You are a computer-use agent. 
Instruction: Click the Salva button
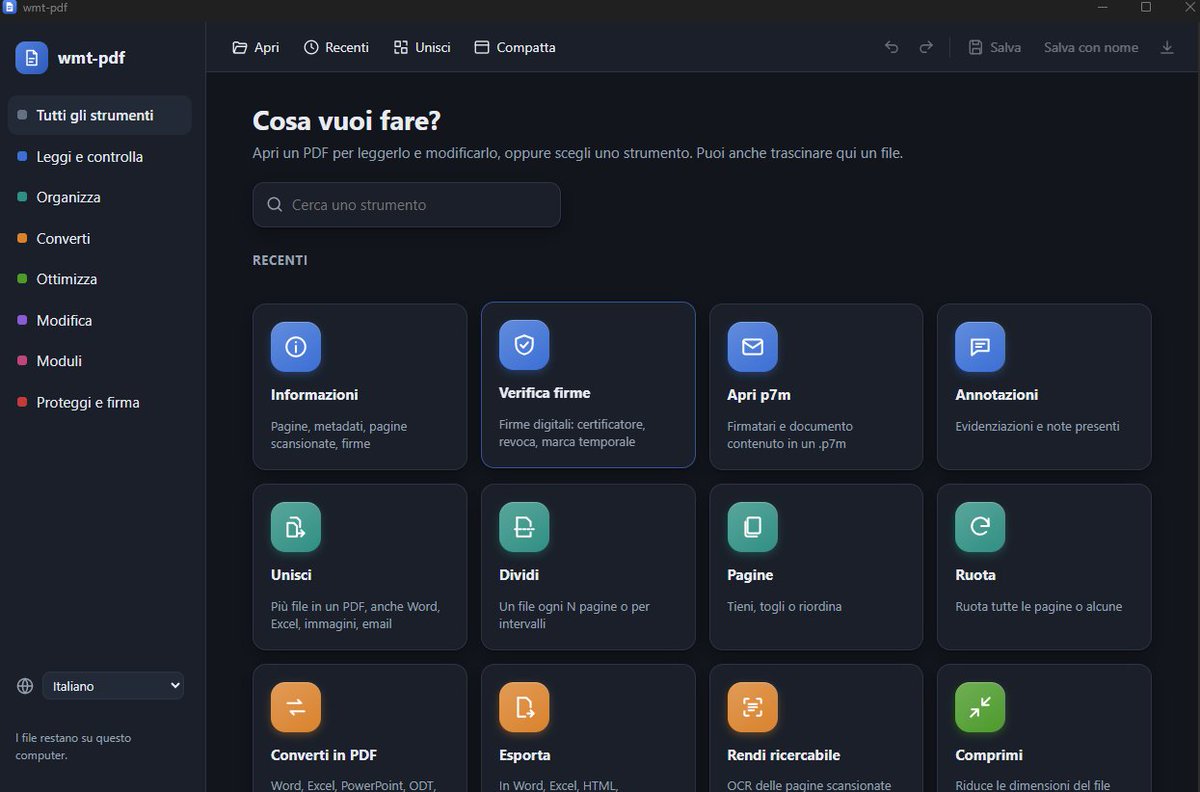coord(995,47)
